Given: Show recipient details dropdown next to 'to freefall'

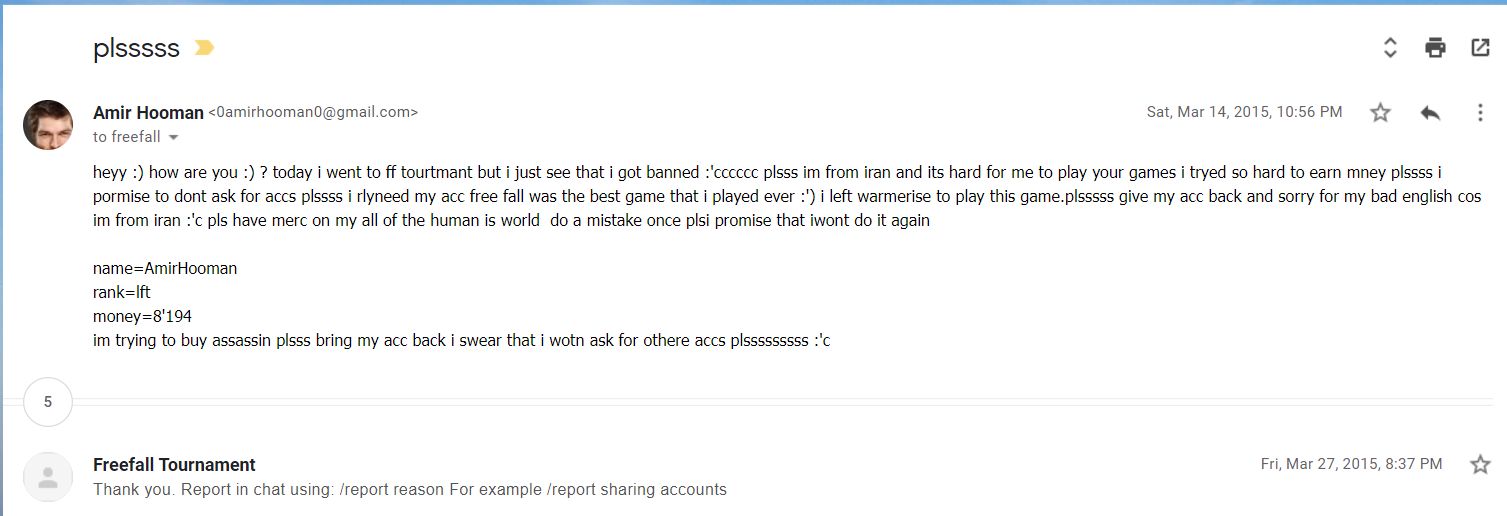Looking at the screenshot, I should coord(173,138).
